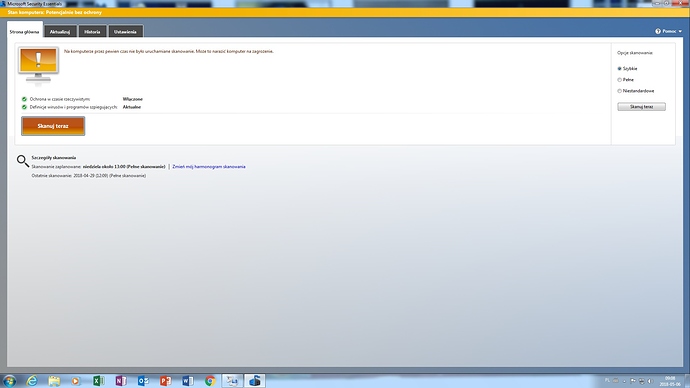Launch Google Chrome from the taskbar
This screenshot has width=690, height=388.
coord(210,381)
